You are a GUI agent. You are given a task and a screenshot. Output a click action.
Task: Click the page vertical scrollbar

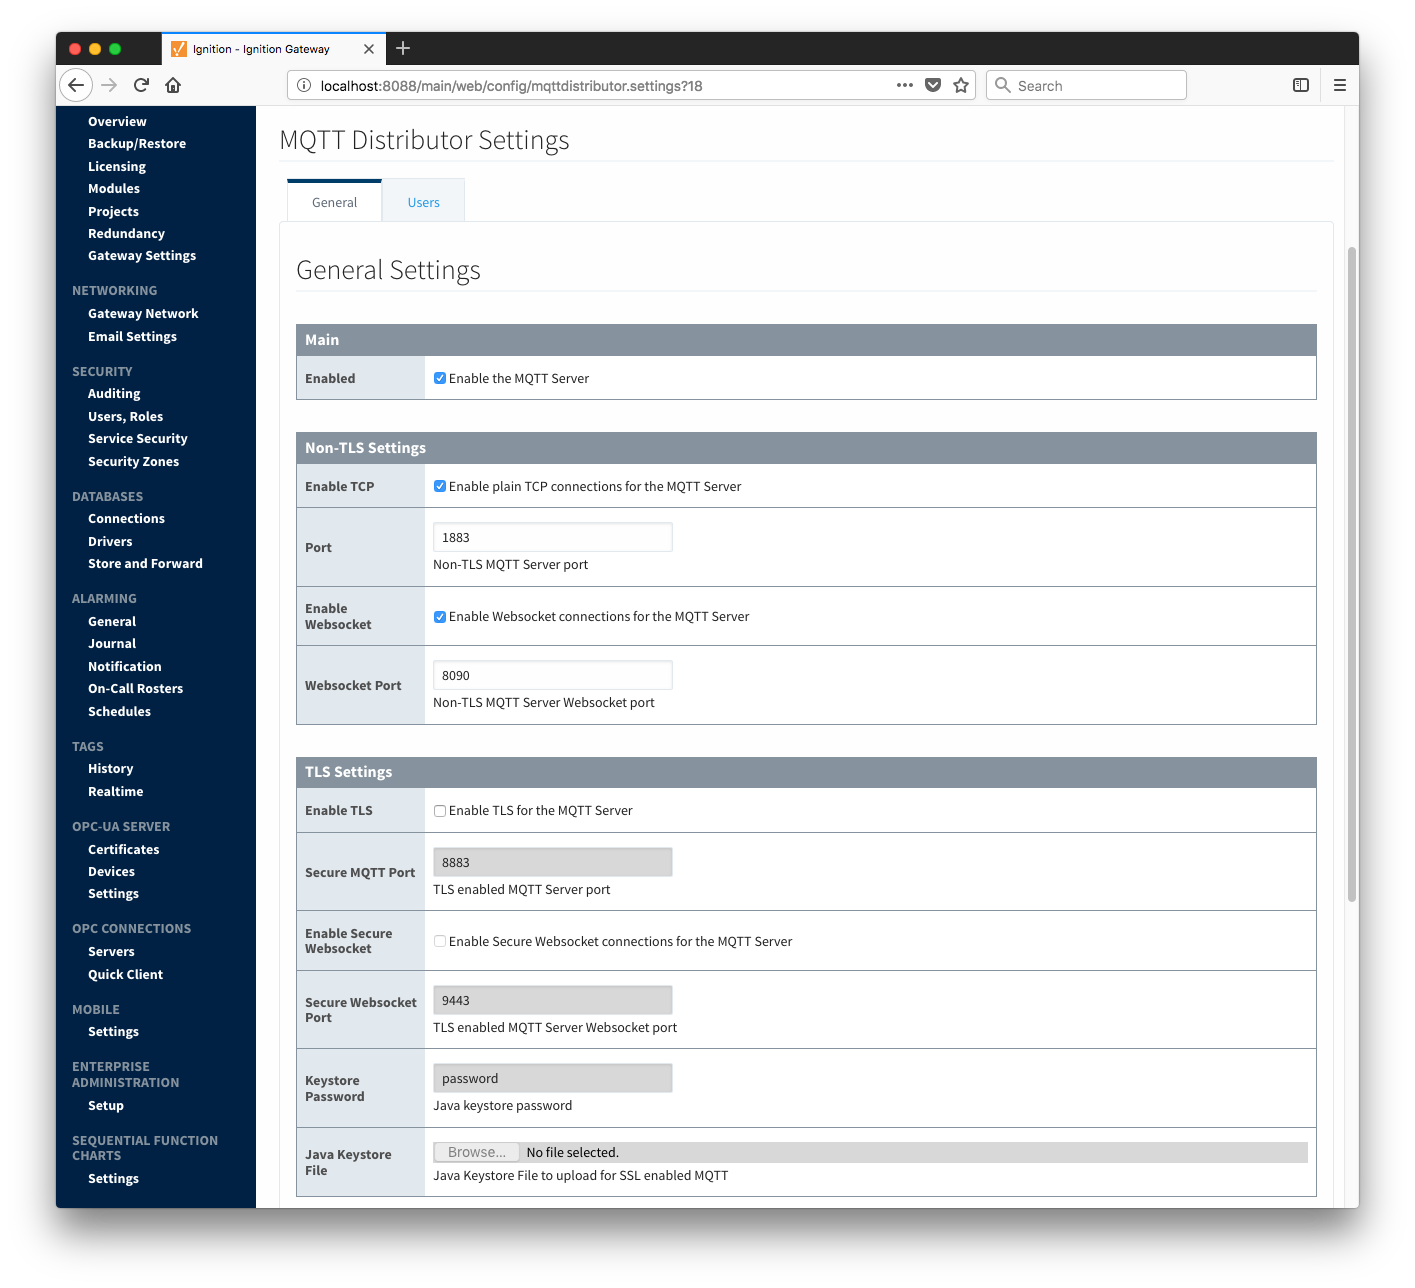point(1352,574)
